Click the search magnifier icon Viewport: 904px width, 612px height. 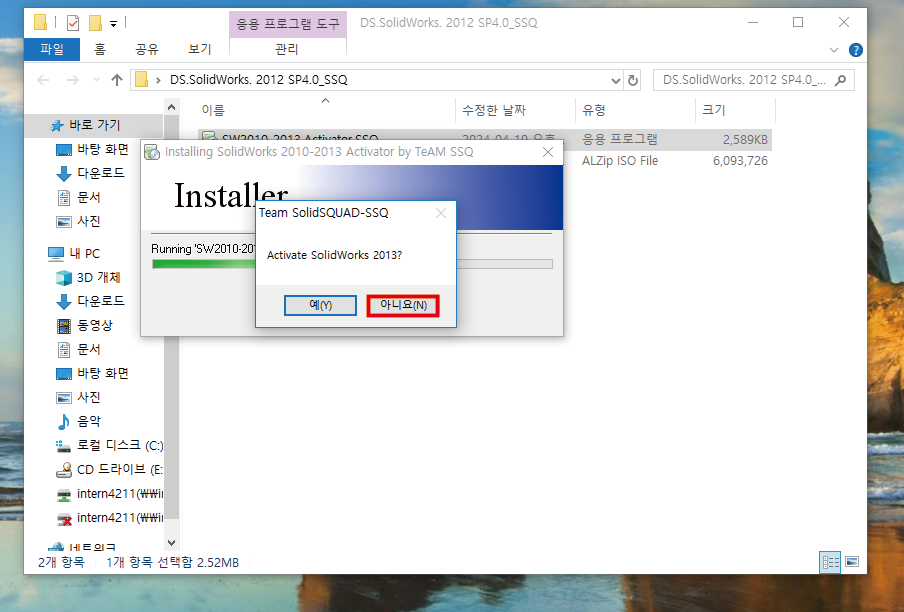(841, 80)
